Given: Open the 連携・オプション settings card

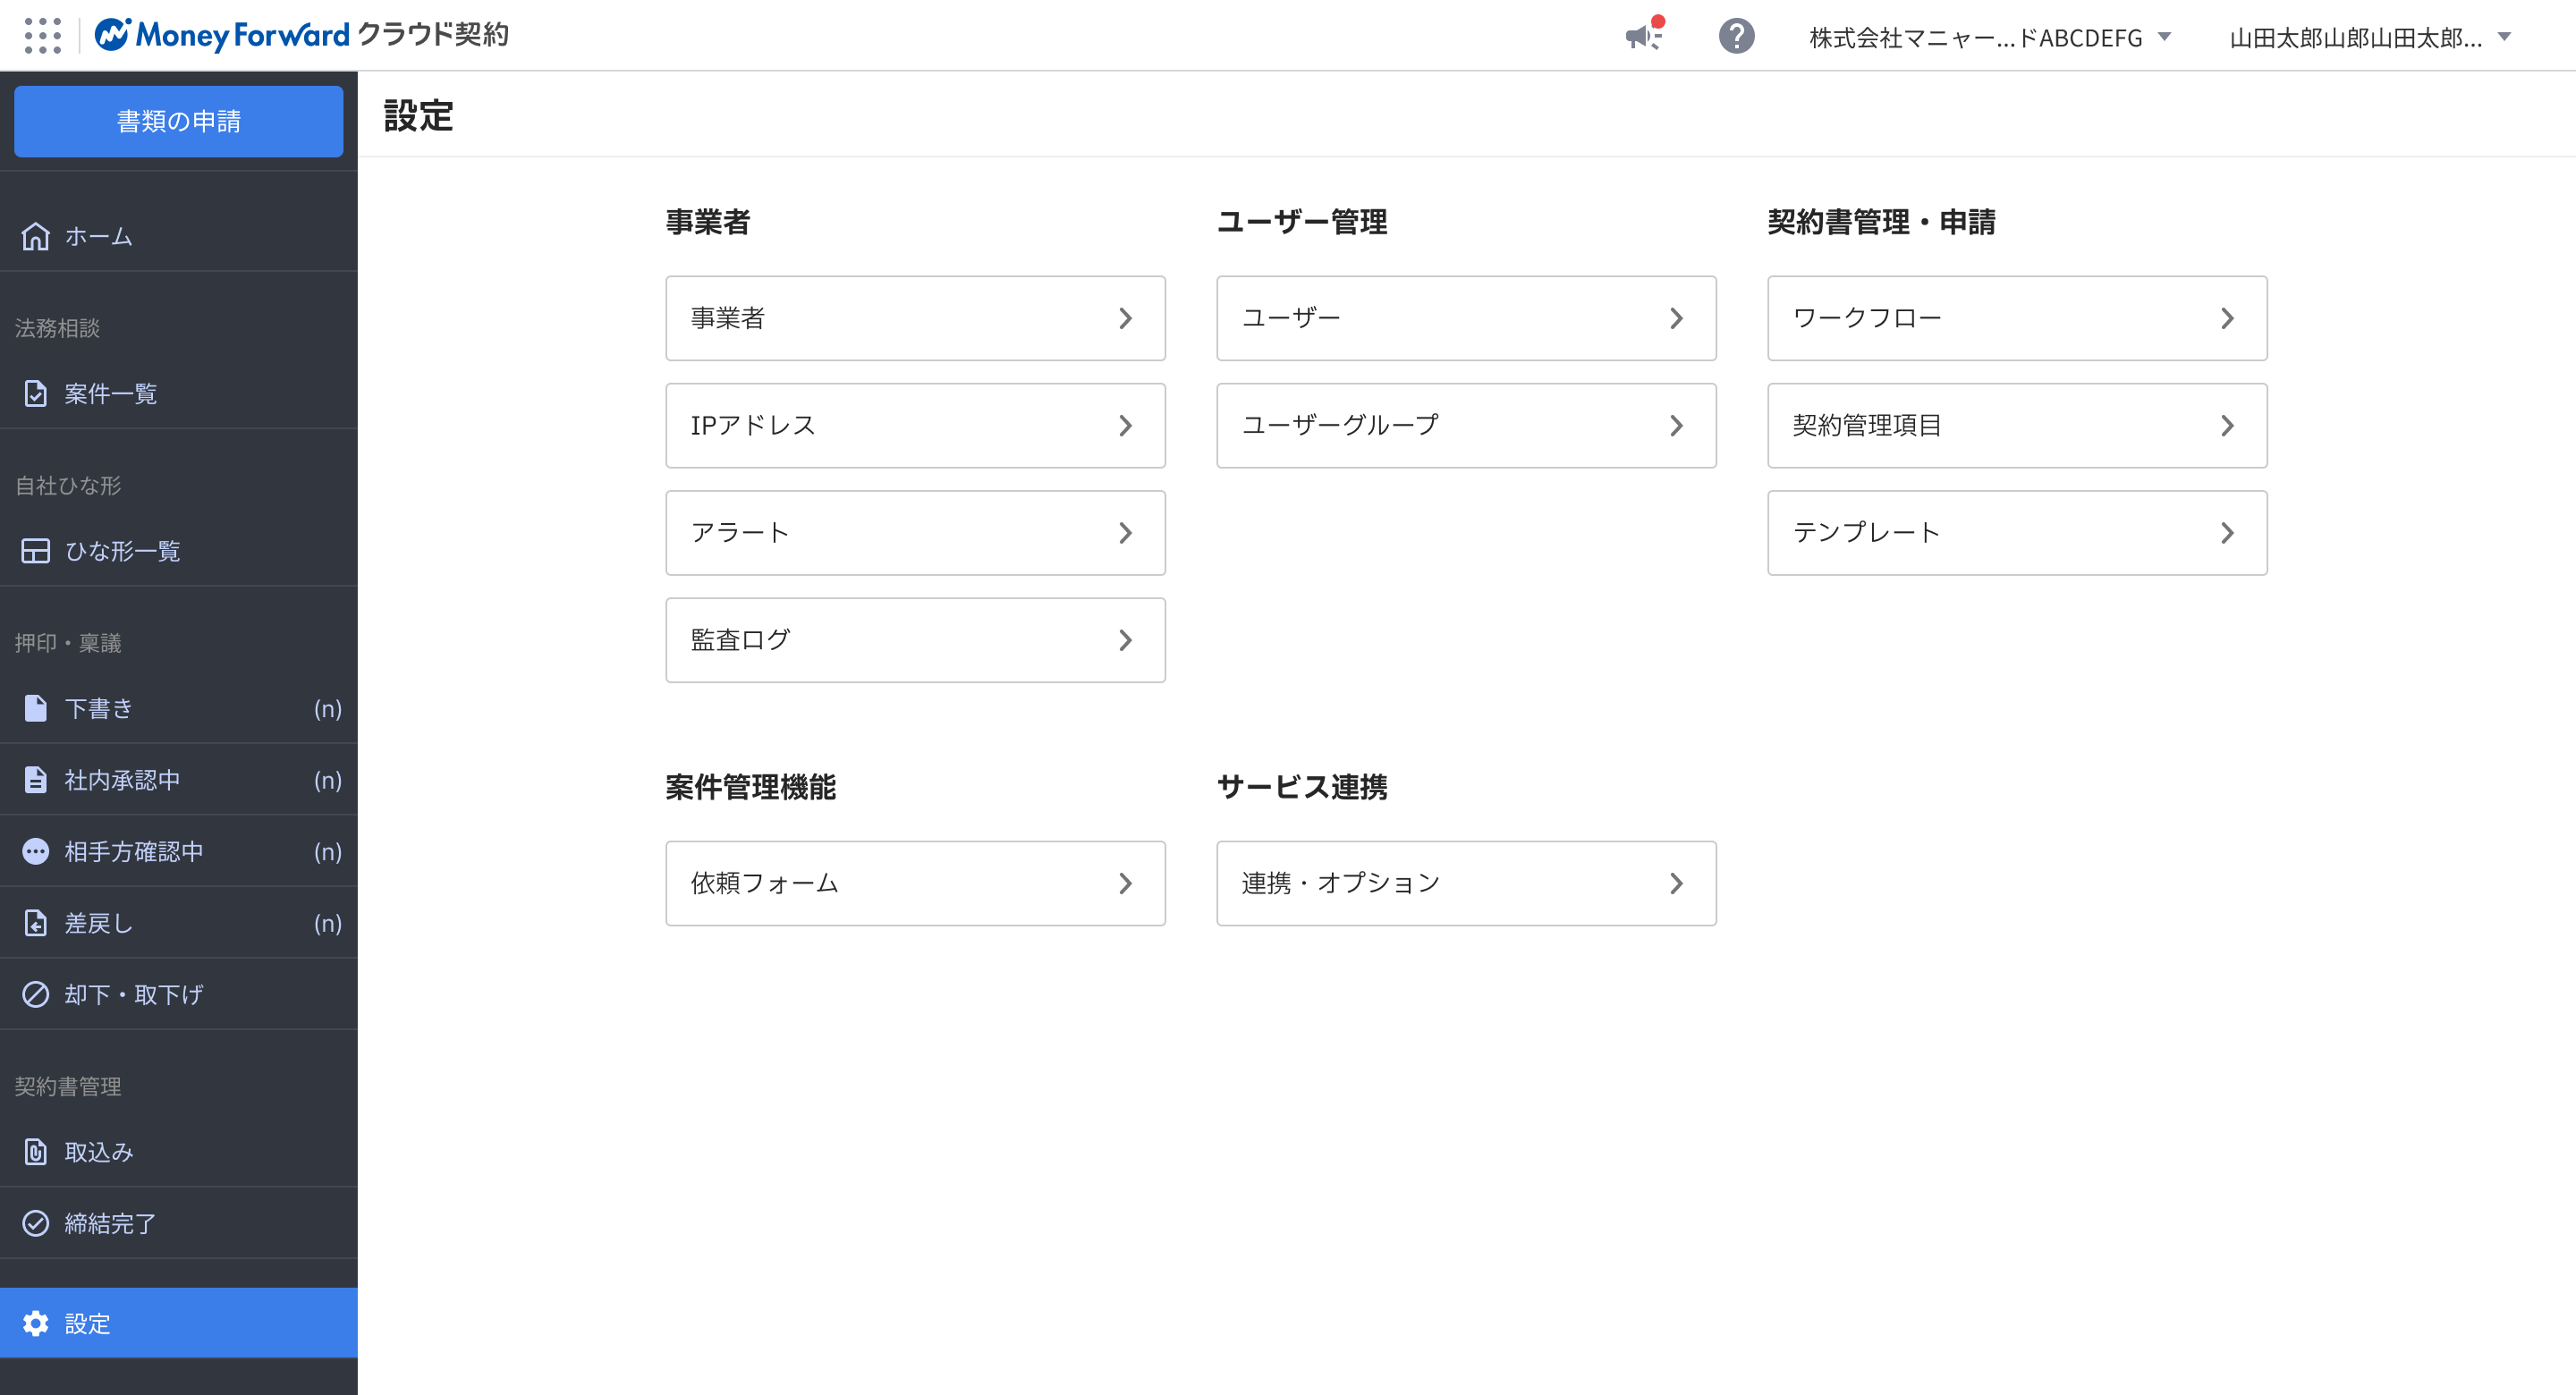Looking at the screenshot, I should coord(1467,883).
